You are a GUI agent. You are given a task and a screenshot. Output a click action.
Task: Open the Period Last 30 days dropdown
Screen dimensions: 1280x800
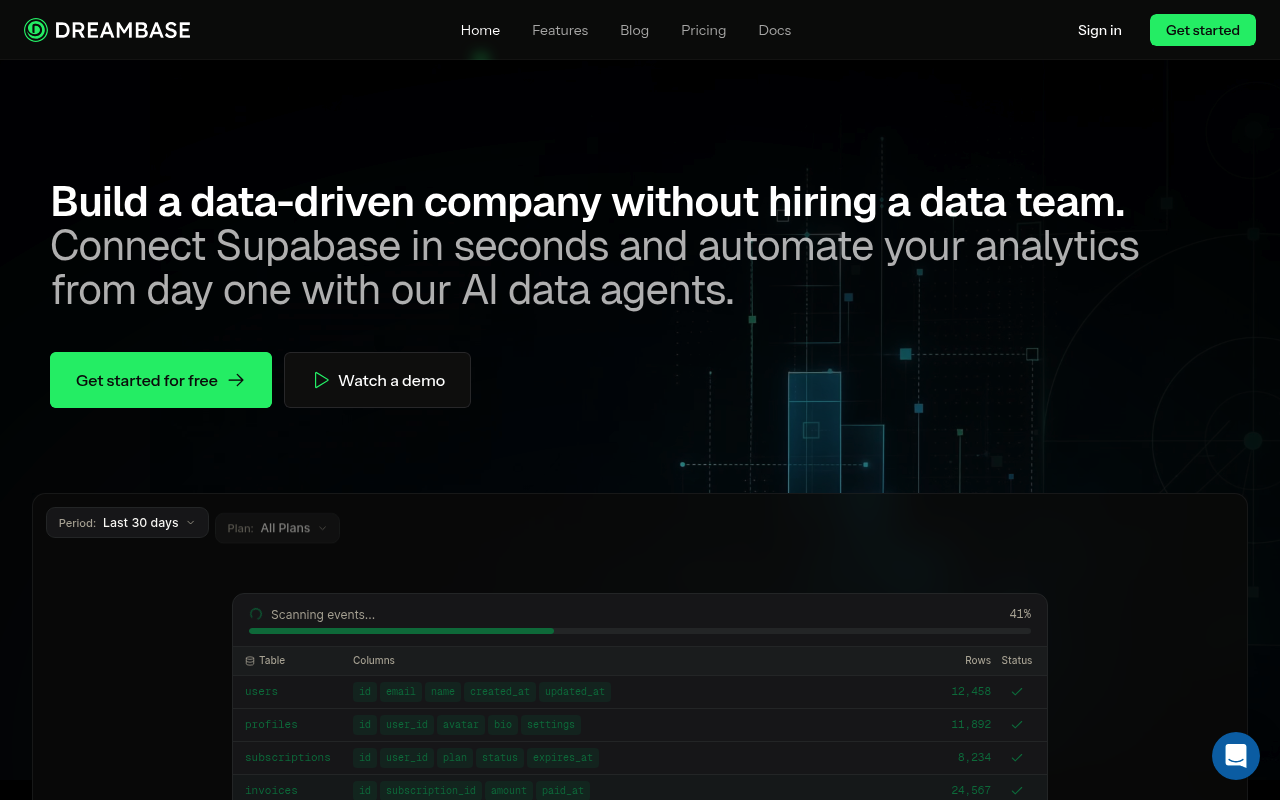point(127,523)
